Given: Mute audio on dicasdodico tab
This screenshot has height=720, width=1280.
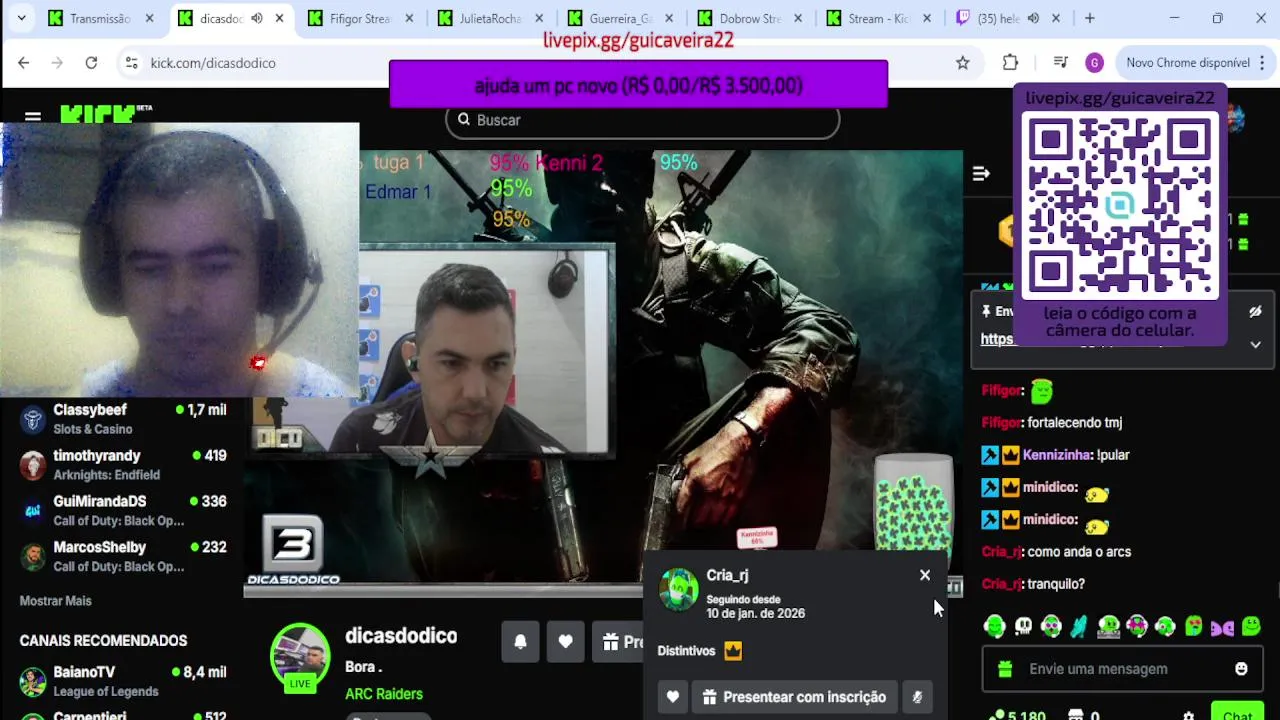Looking at the screenshot, I should tap(257, 18).
